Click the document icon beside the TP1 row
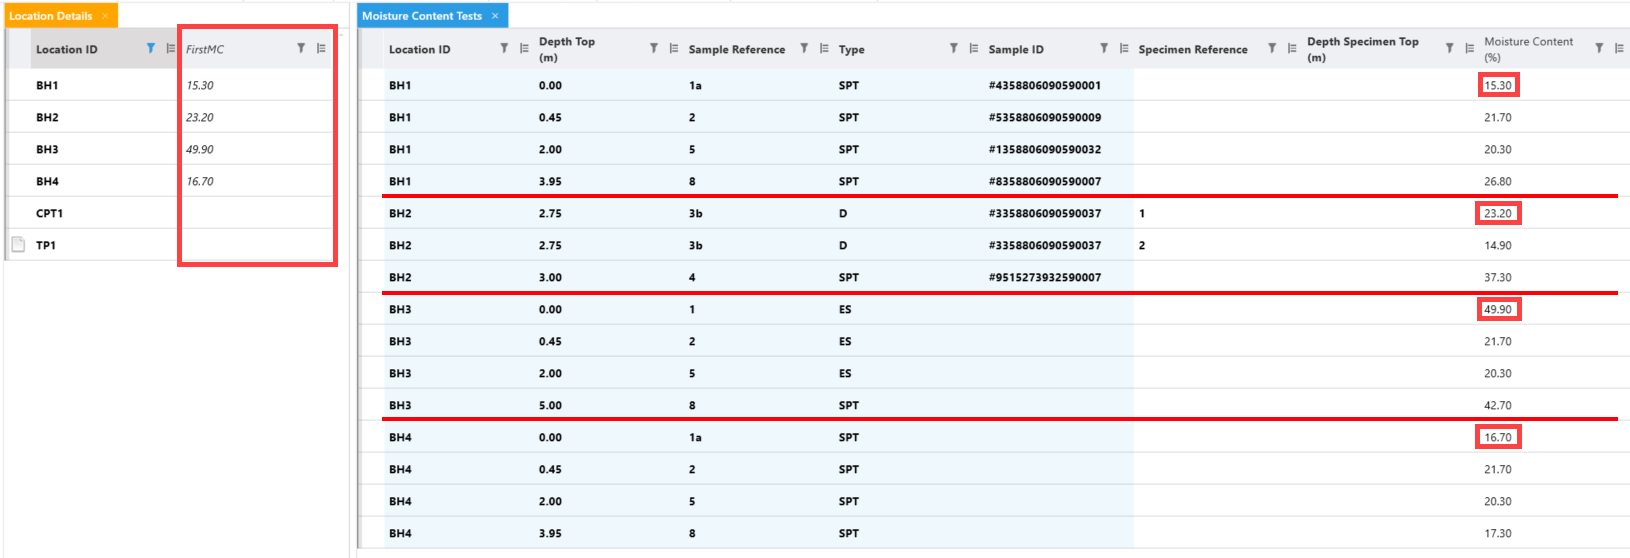 tap(18, 245)
